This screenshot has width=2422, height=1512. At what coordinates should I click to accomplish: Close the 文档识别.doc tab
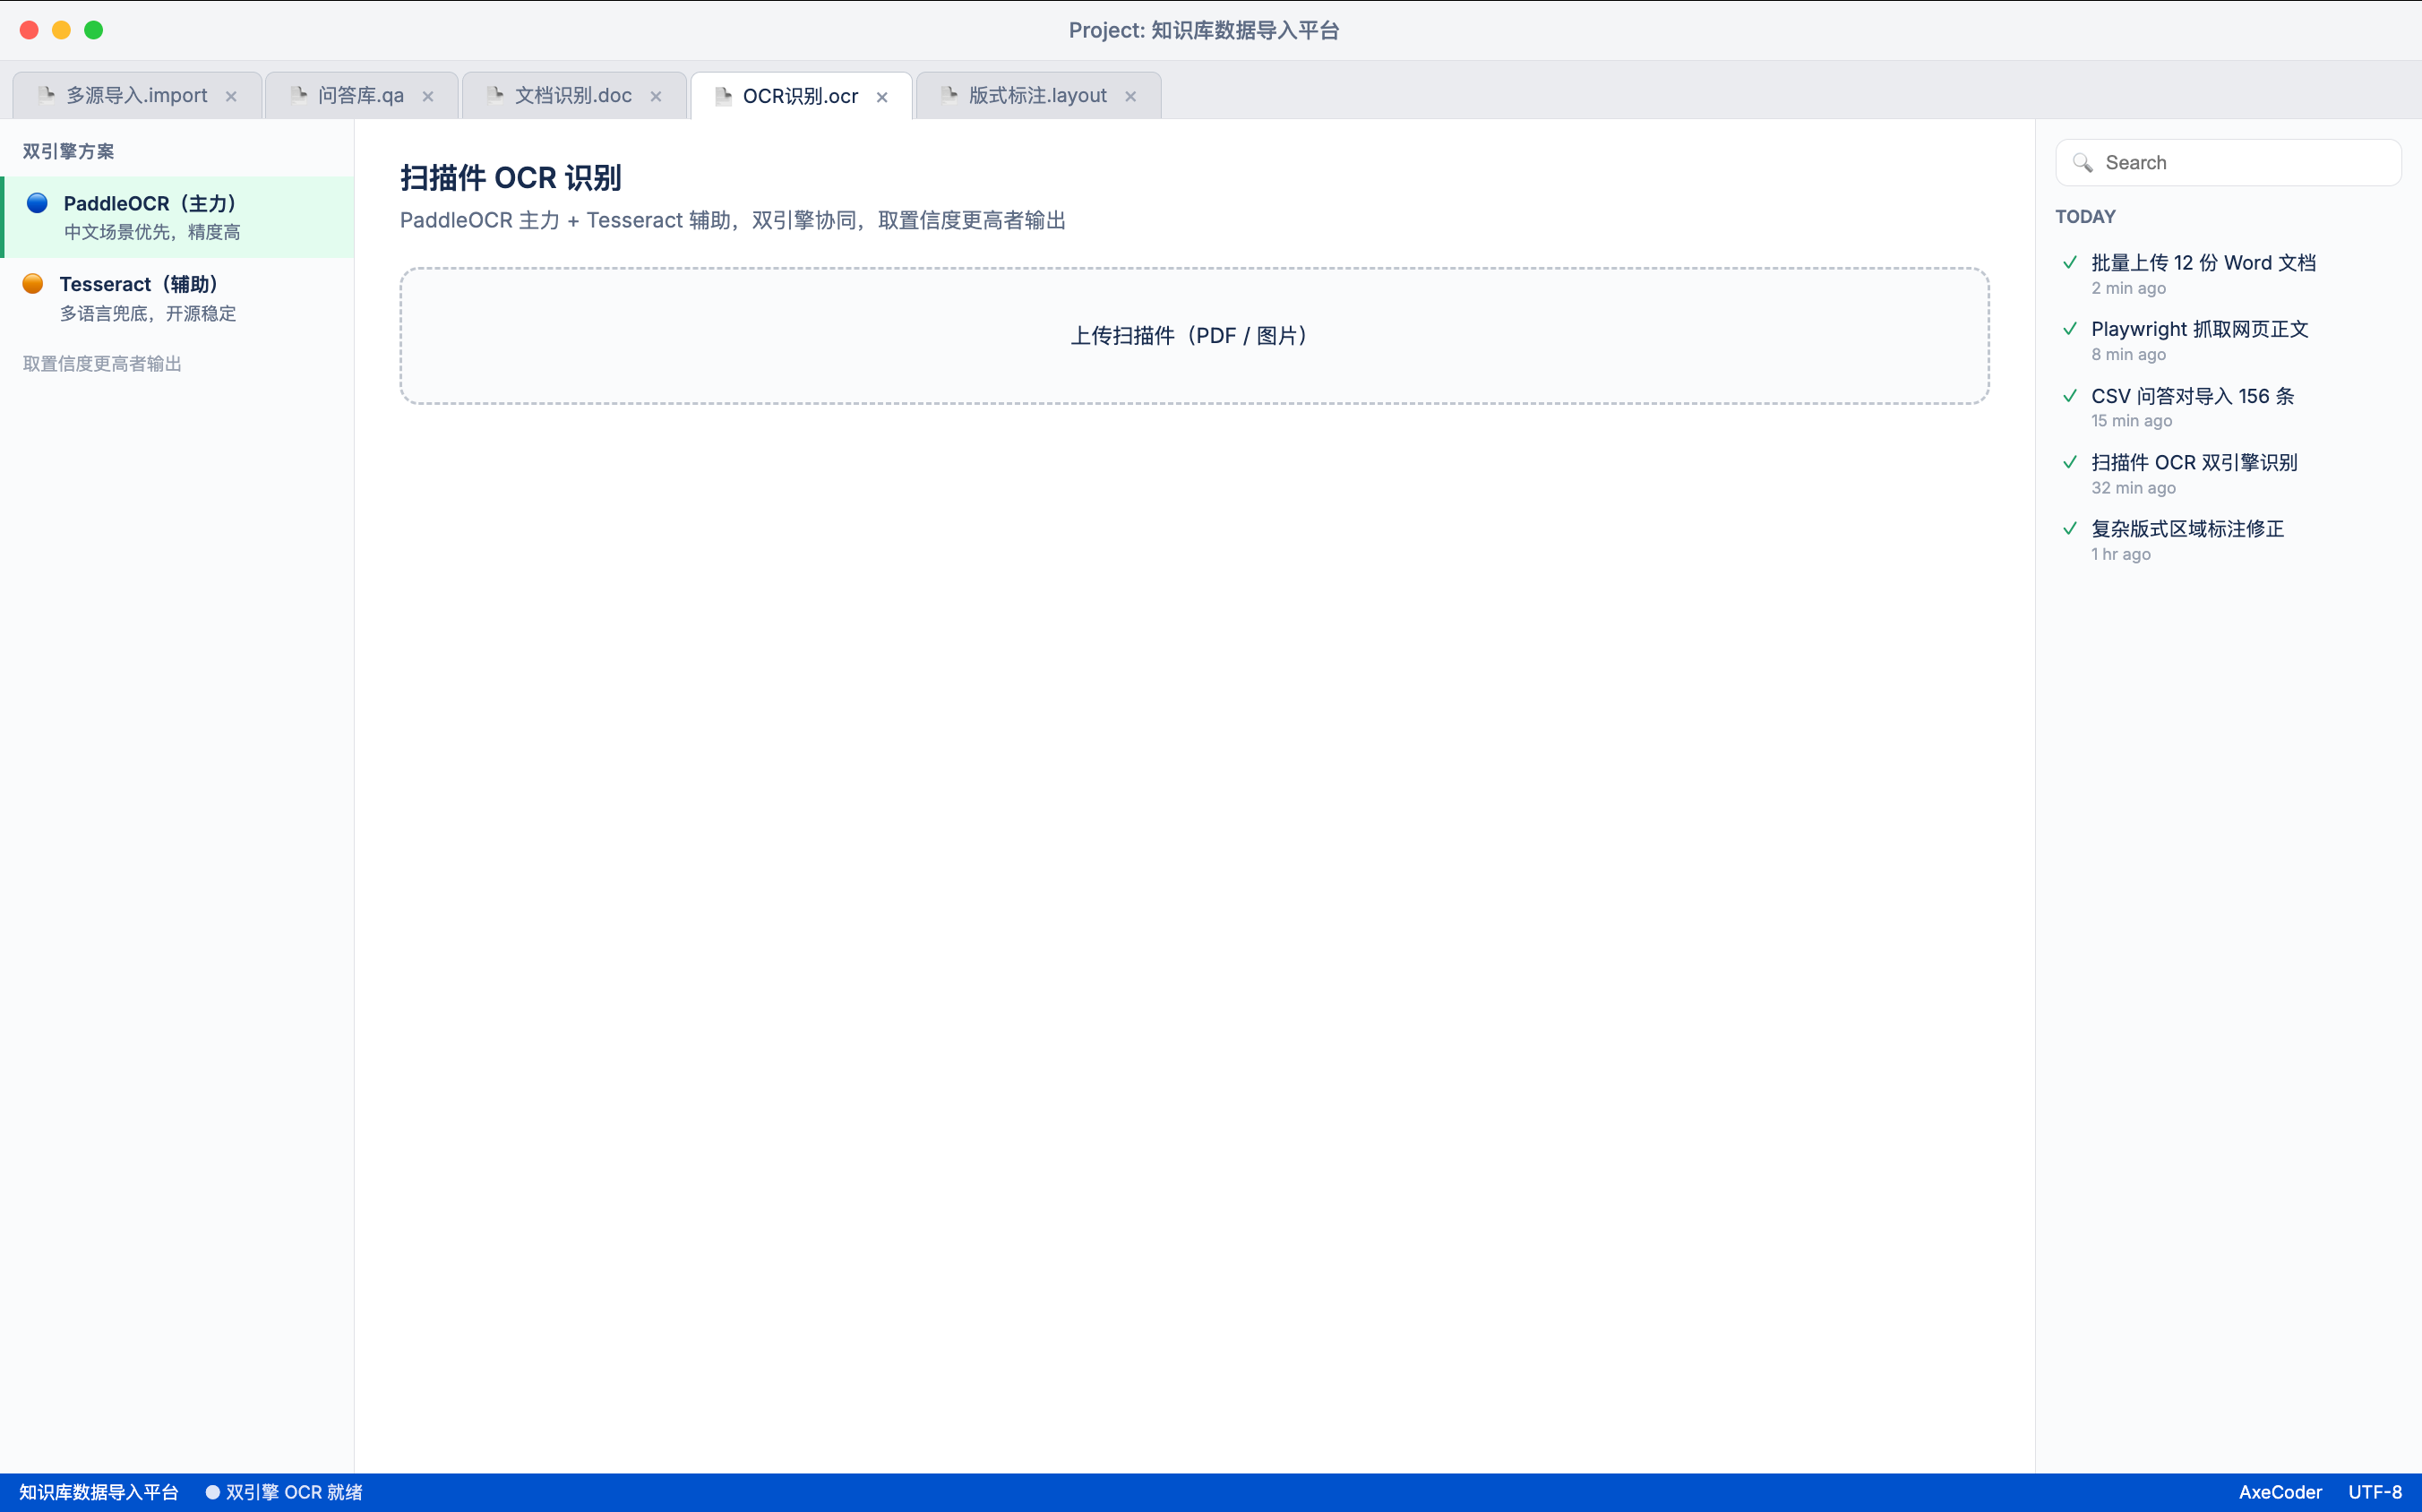[656, 97]
